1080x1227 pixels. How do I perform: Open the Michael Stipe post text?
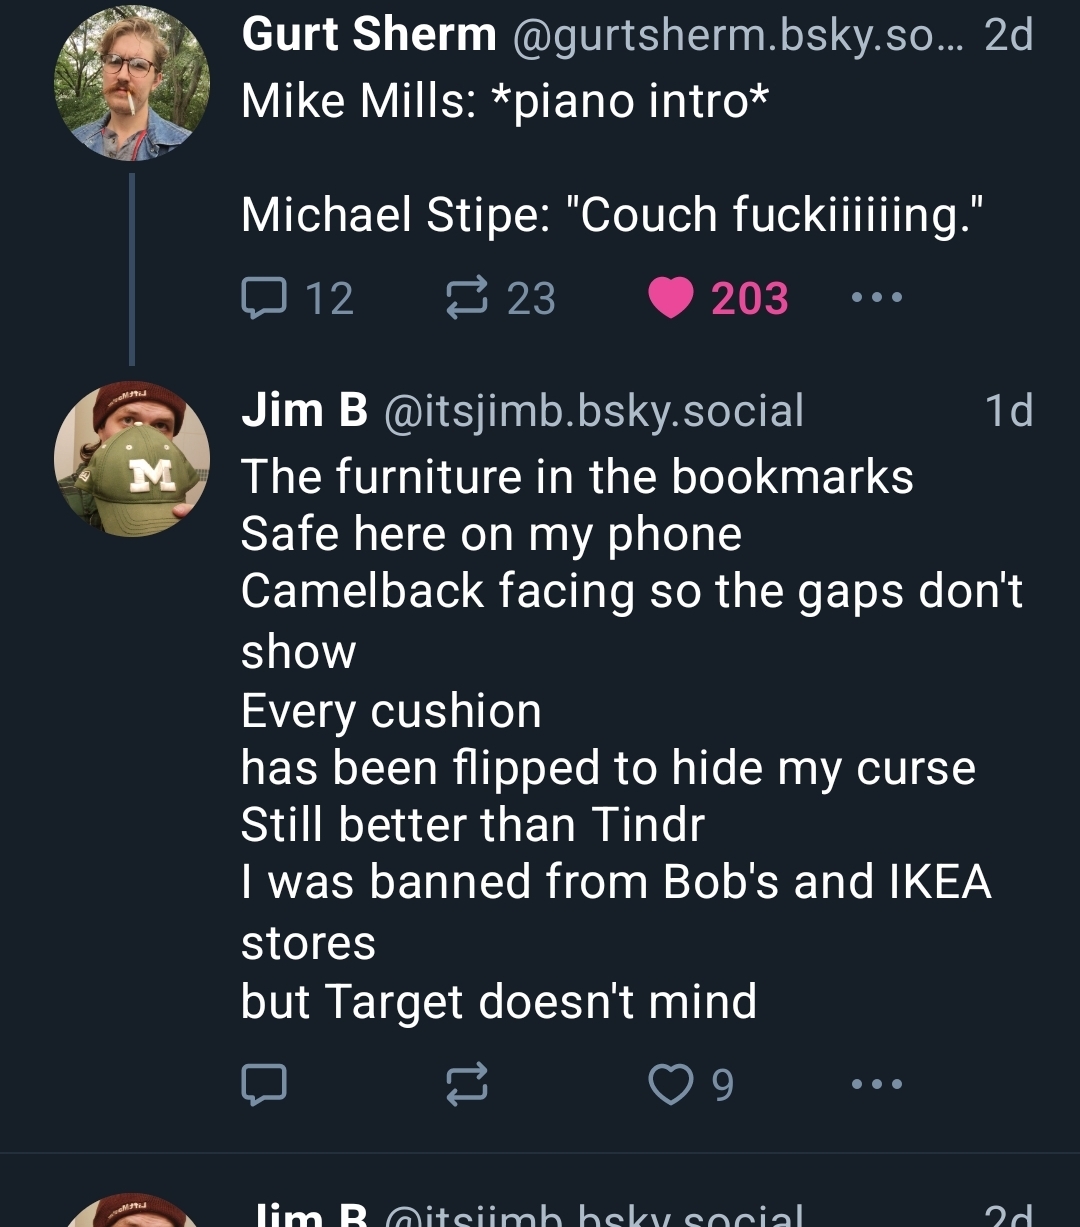612,216
